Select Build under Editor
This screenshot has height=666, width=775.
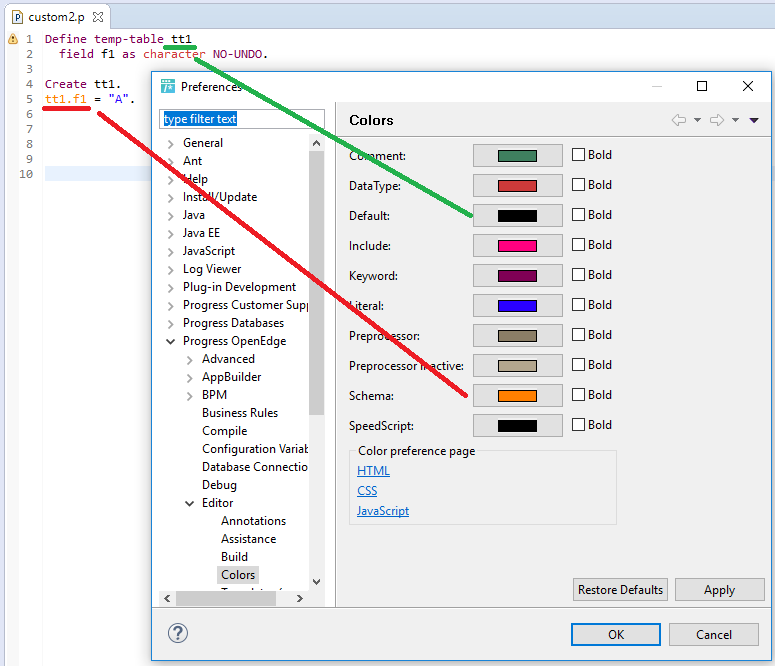[234, 557]
